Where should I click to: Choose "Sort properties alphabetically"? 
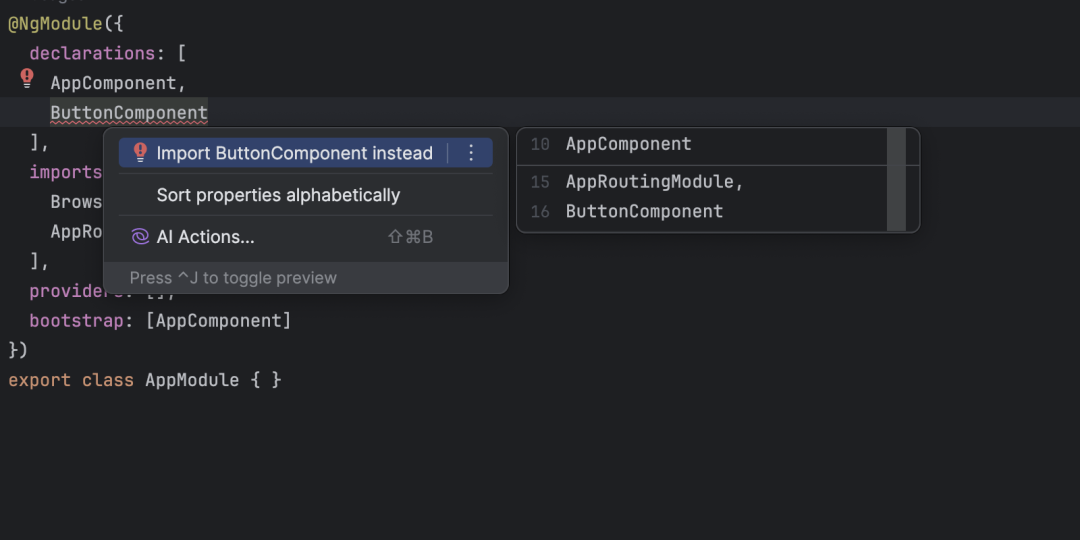tap(278, 195)
